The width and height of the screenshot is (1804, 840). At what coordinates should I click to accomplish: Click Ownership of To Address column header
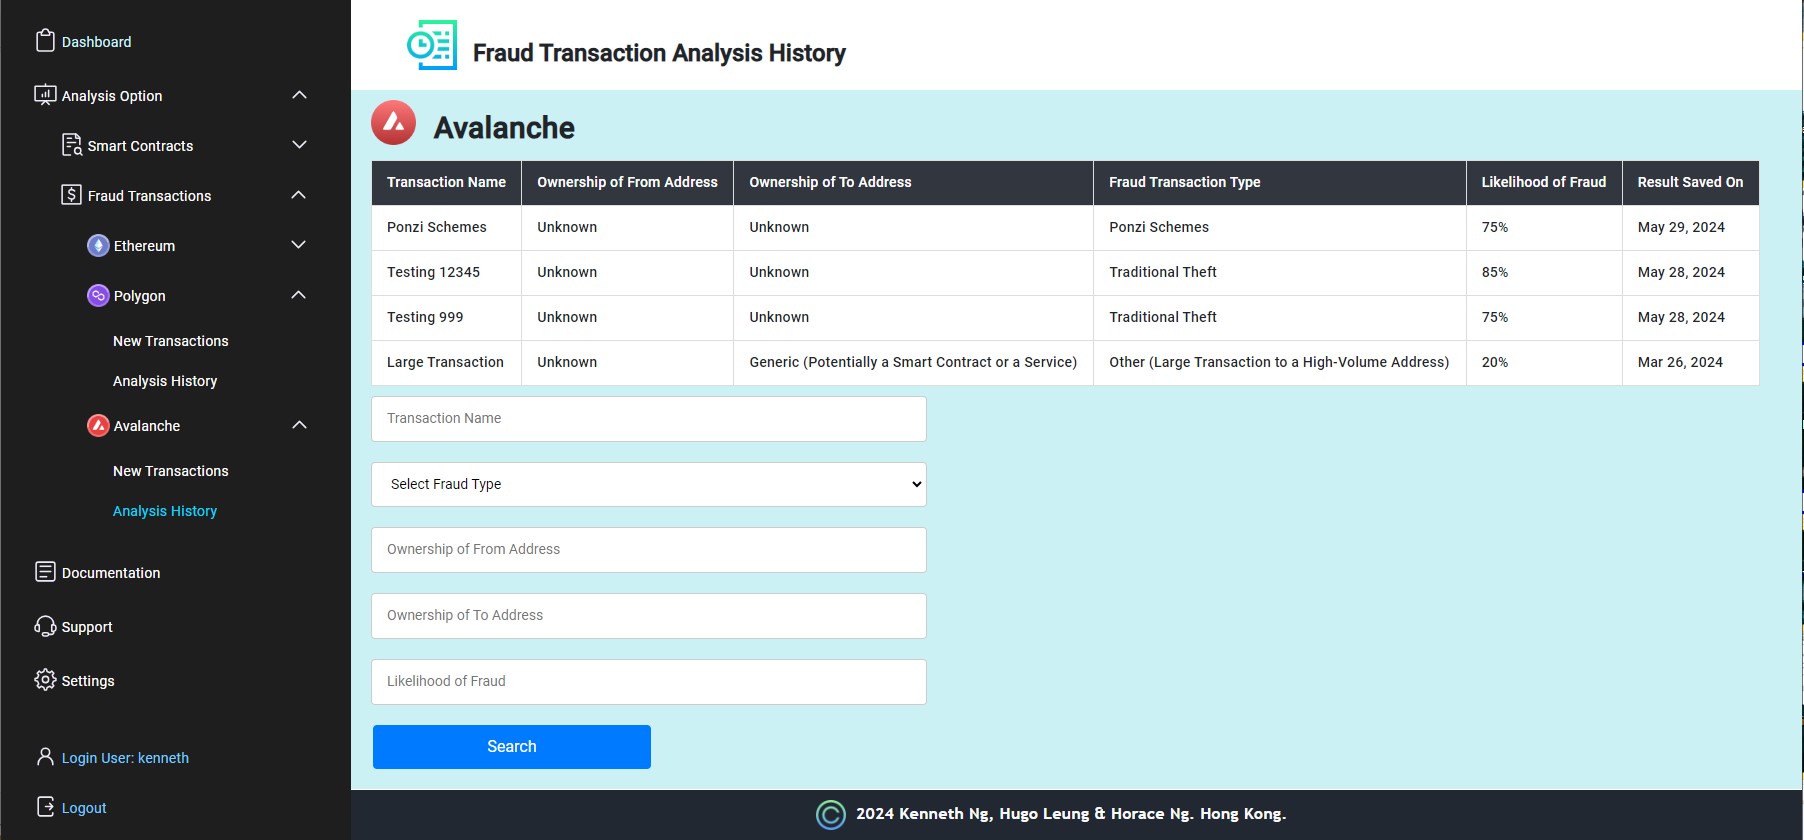(x=913, y=182)
